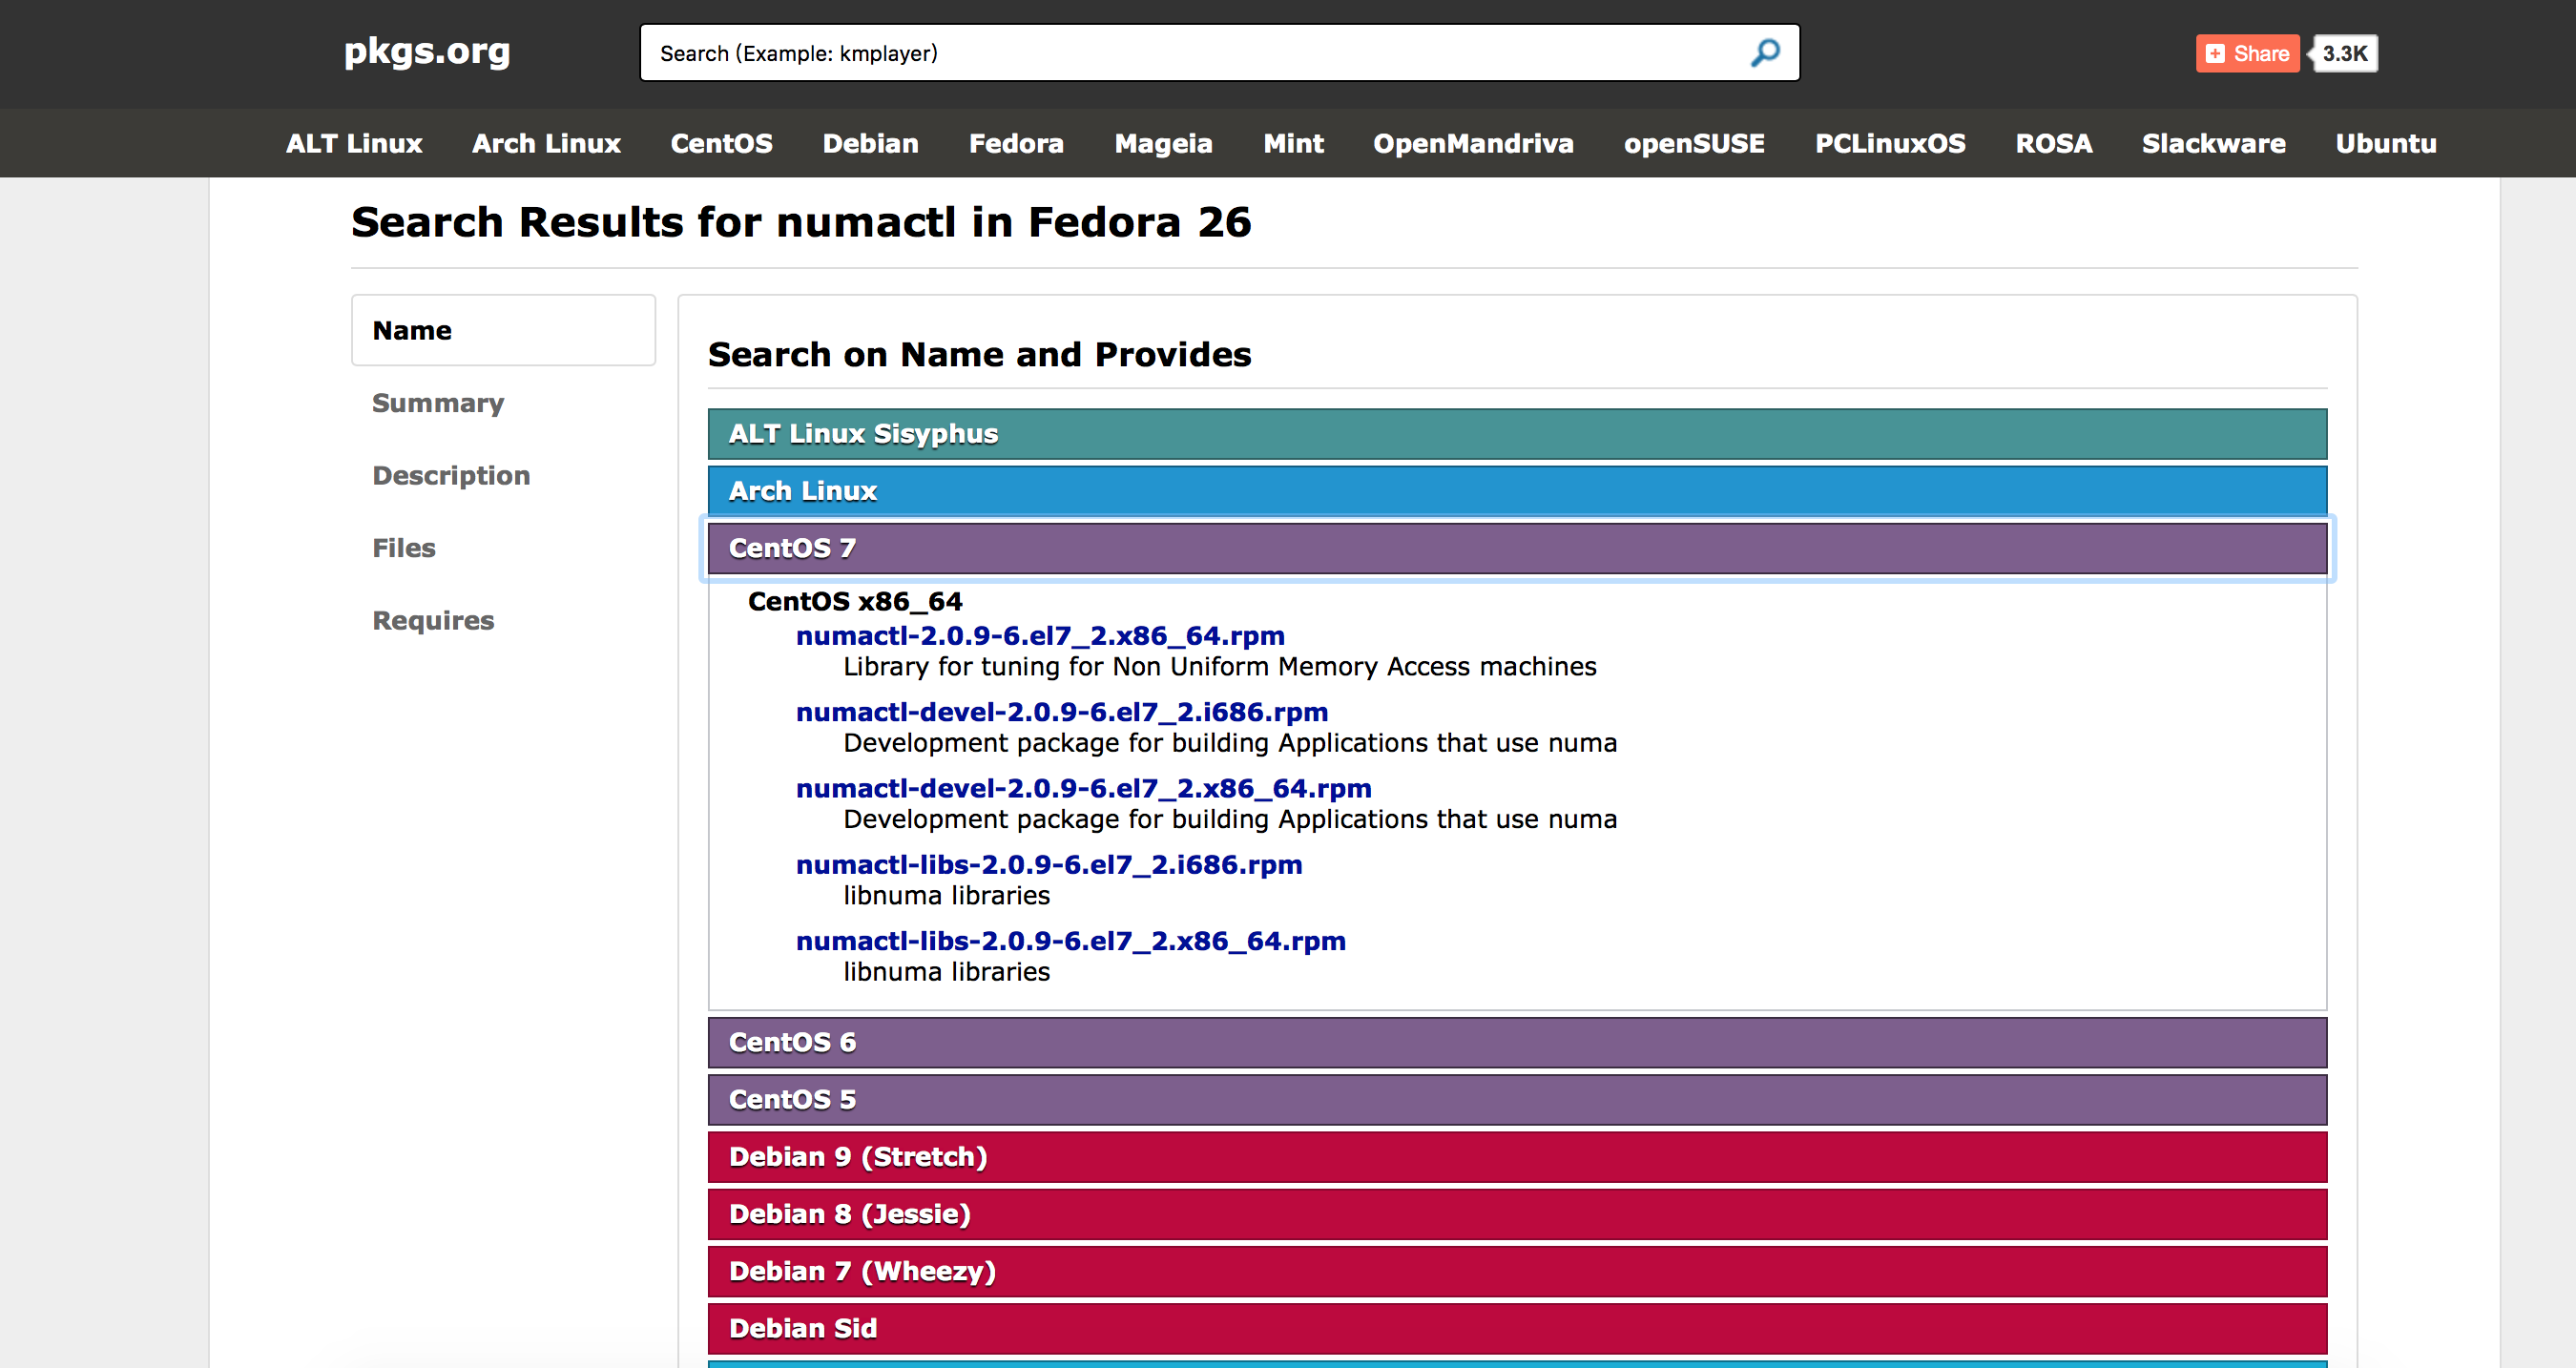Open Arch Linux in navigation bar
The width and height of the screenshot is (2576, 1368).
(x=546, y=143)
